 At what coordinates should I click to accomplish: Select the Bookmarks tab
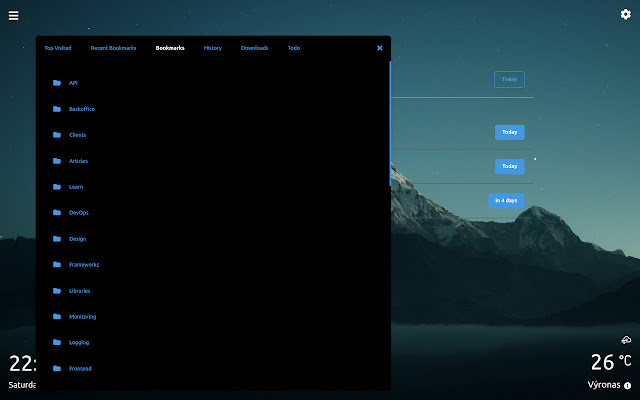[x=170, y=48]
